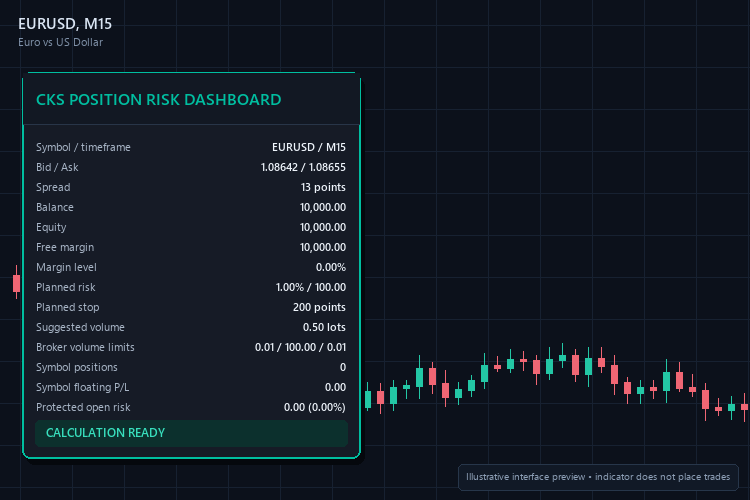Click the CALCULATION READY status bar
The image size is (750, 500).
(x=191, y=433)
